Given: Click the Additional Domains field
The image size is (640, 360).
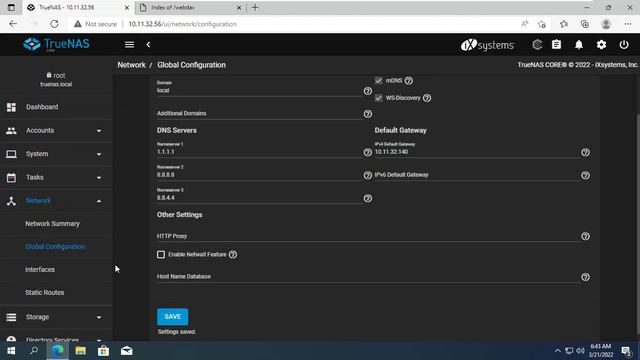Looking at the screenshot, I should 259,113.
